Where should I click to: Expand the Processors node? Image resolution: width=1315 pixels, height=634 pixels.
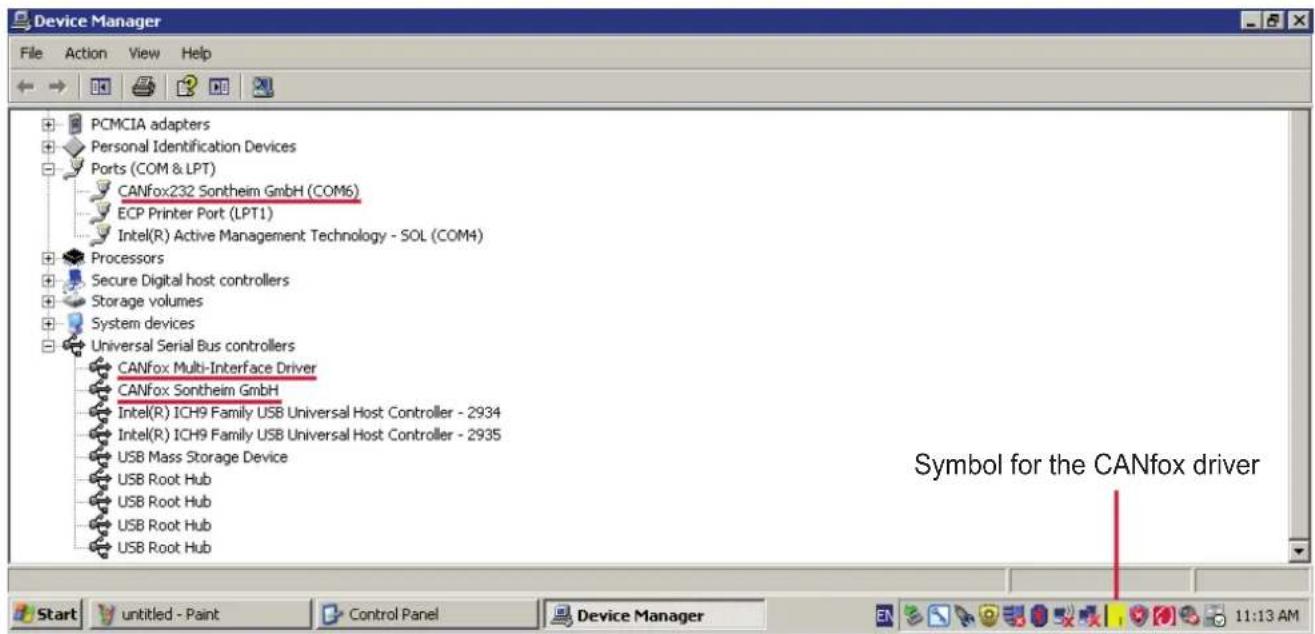47,258
